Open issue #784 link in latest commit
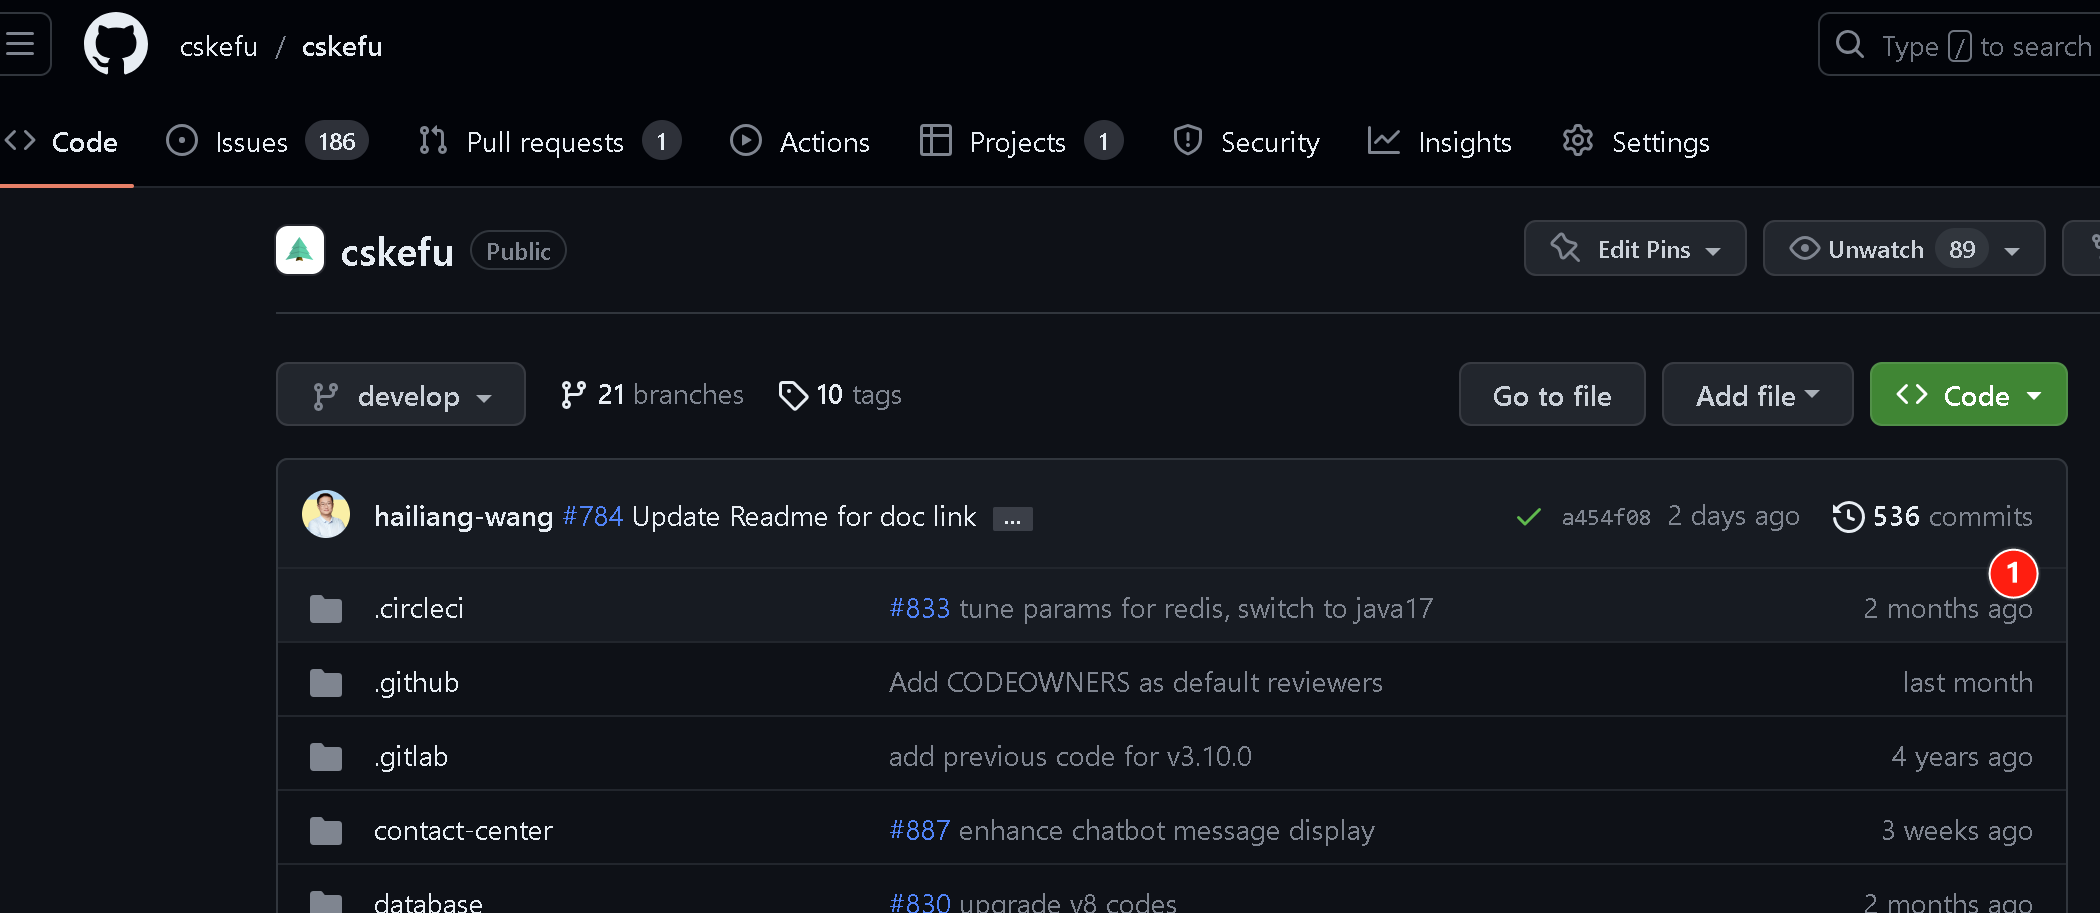Viewport: 2100px width, 913px height. (x=592, y=516)
